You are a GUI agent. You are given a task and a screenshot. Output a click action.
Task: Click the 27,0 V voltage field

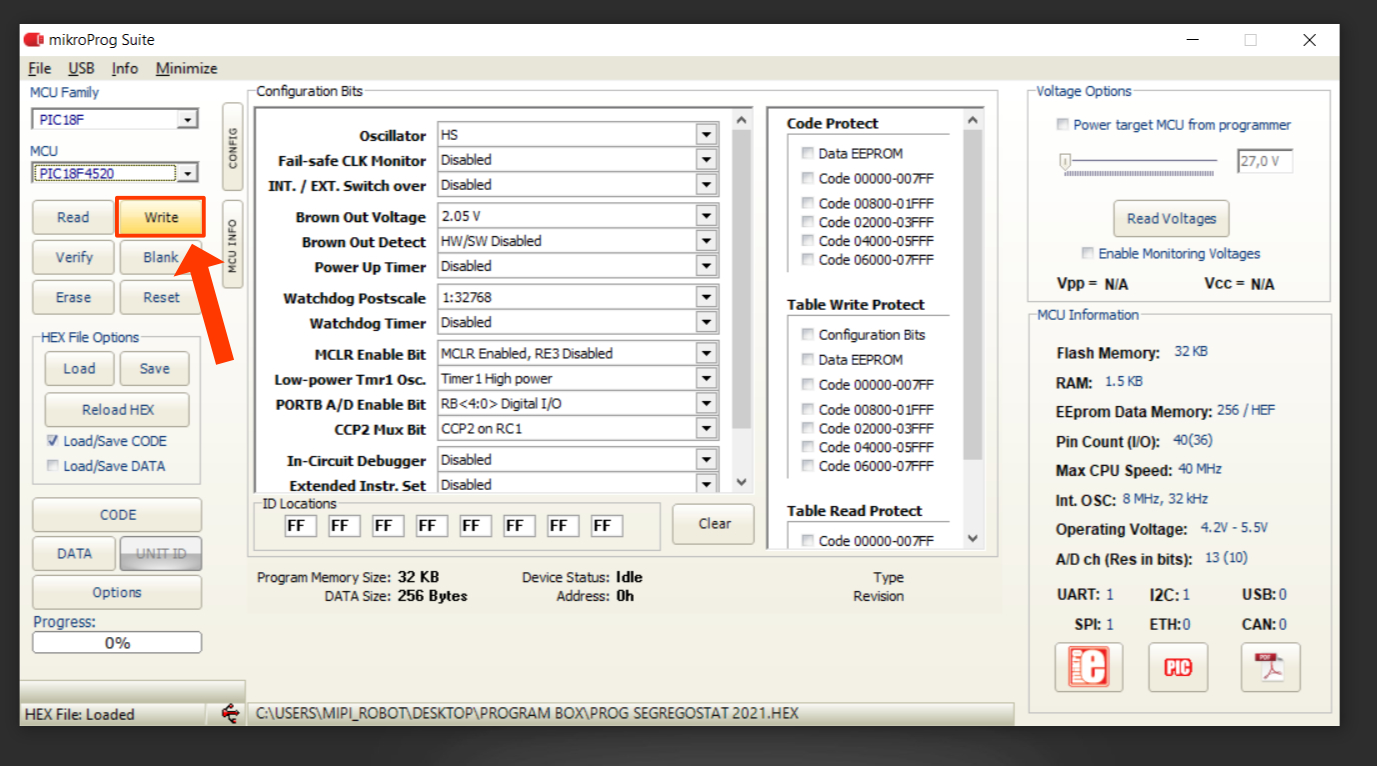[1265, 161]
